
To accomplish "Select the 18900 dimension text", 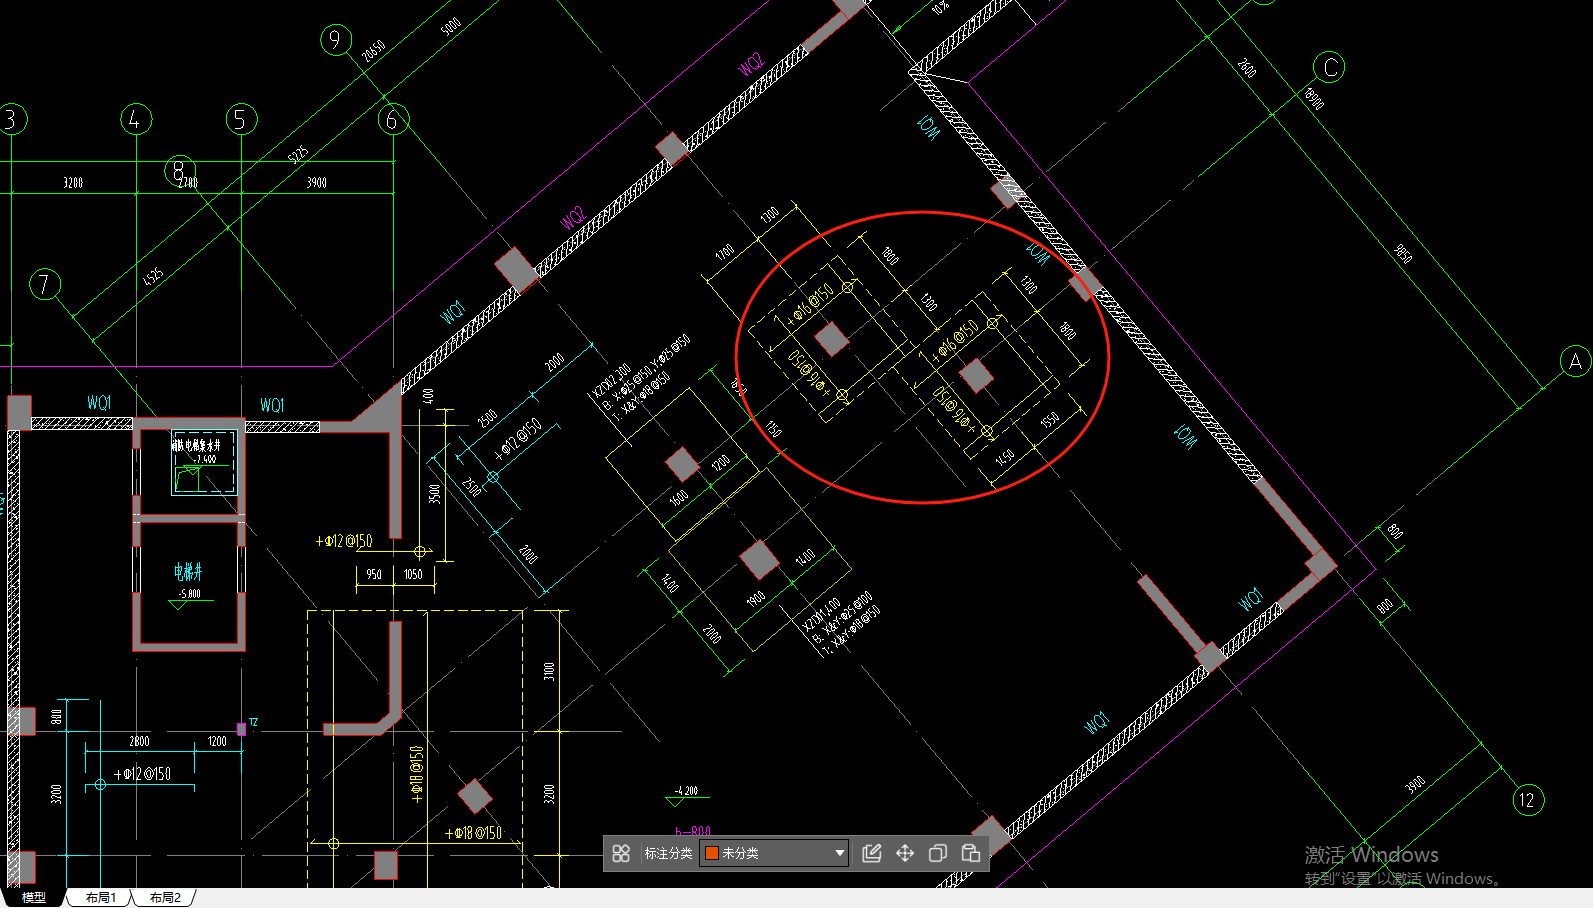I will (1314, 98).
